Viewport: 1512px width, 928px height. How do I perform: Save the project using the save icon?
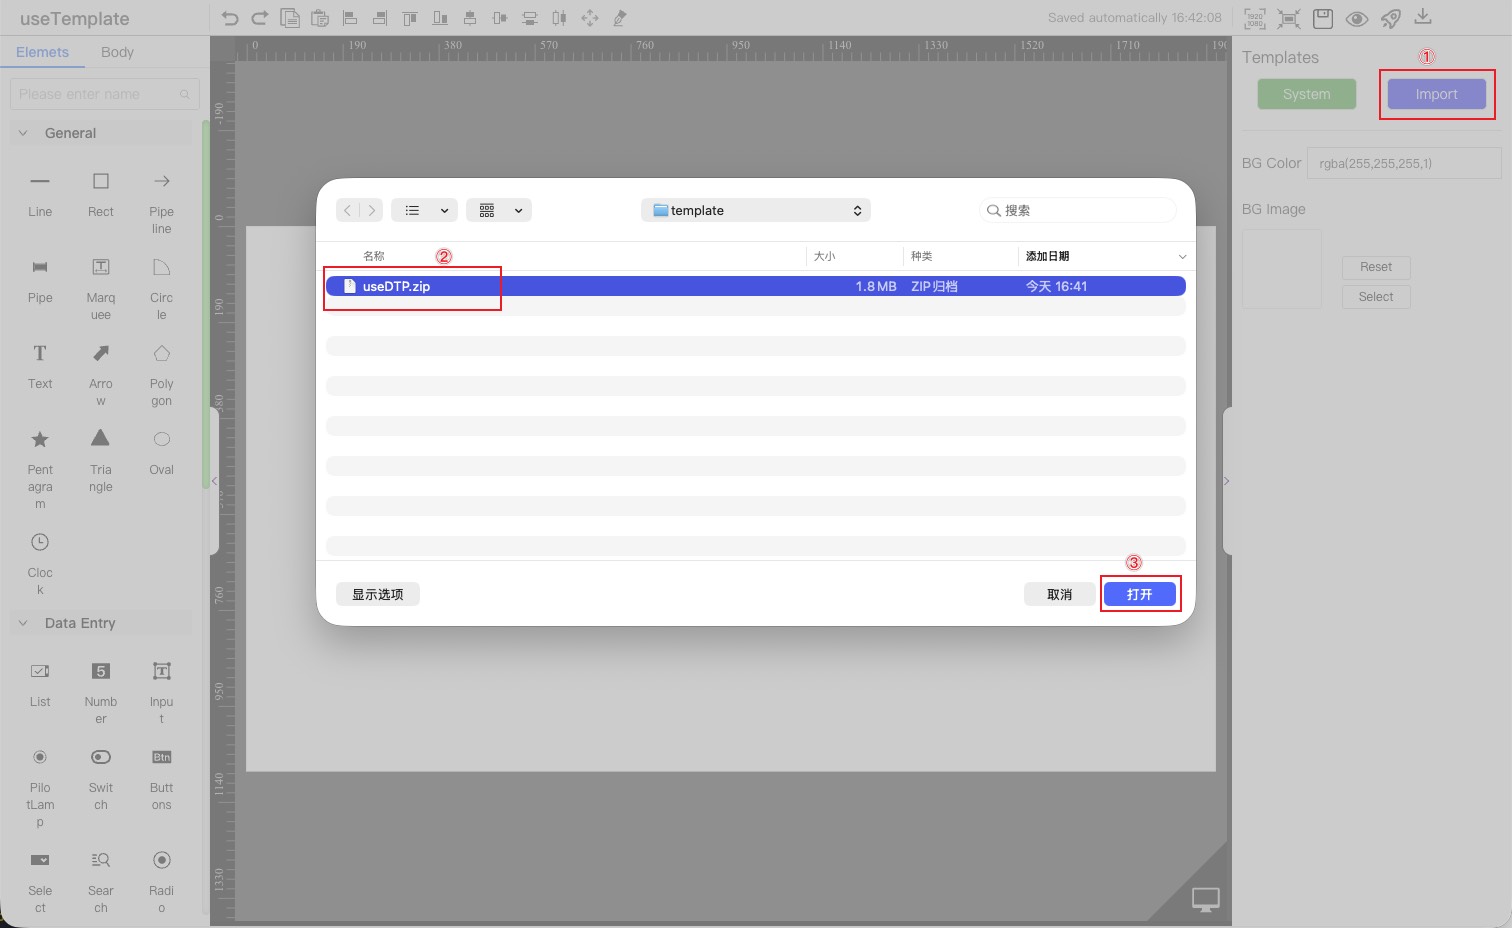pos(1322,18)
